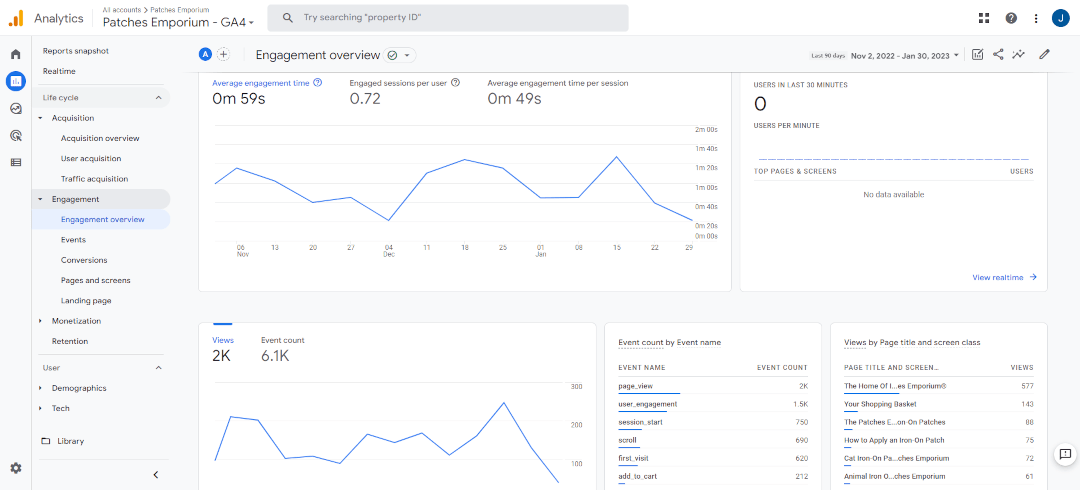Viewport: 1080px width, 490px height.
Task: Click the Your Shopping Basket page row
Action: (x=939, y=405)
